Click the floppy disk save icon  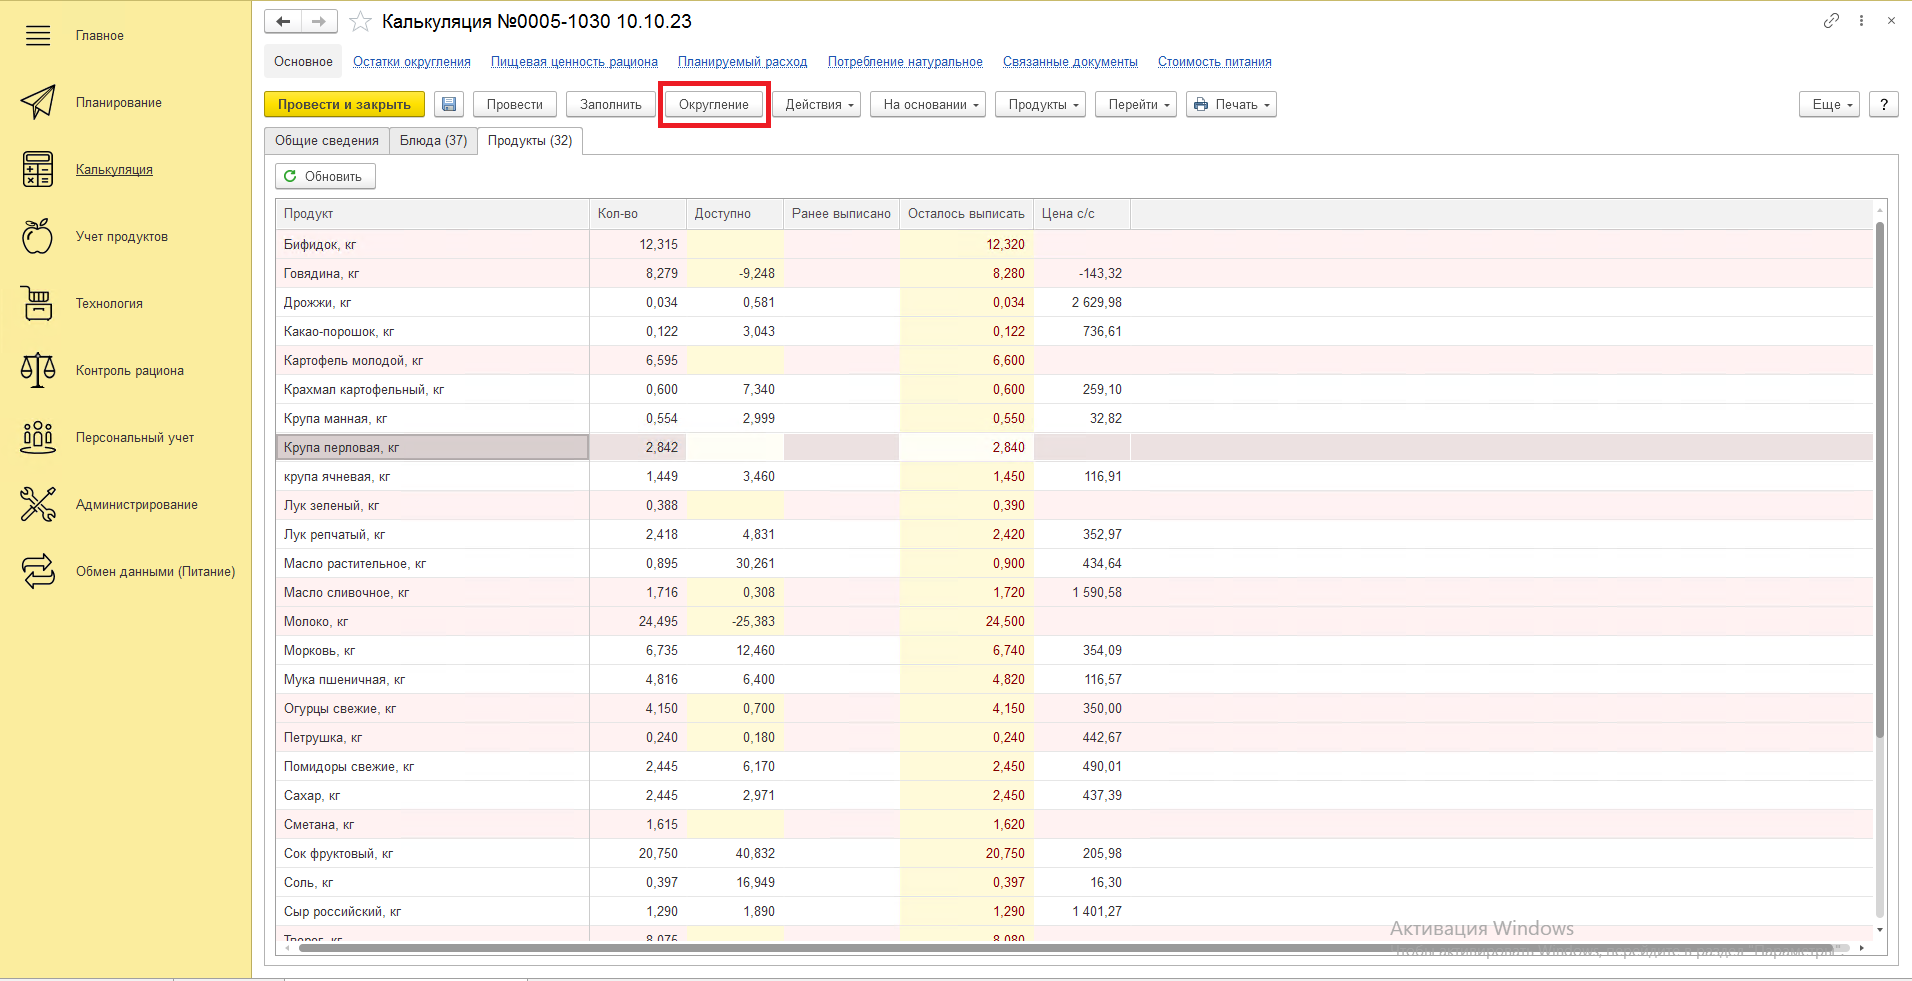[449, 104]
